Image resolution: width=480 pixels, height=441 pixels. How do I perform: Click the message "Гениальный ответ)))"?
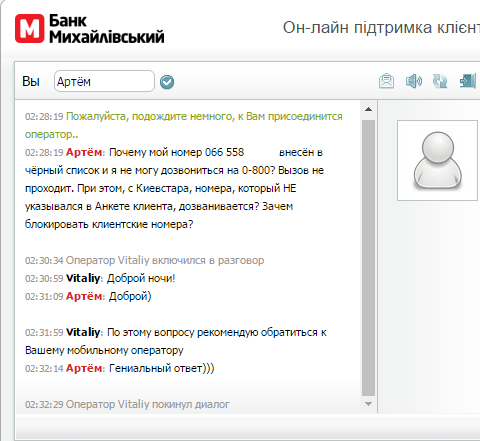coord(162,368)
